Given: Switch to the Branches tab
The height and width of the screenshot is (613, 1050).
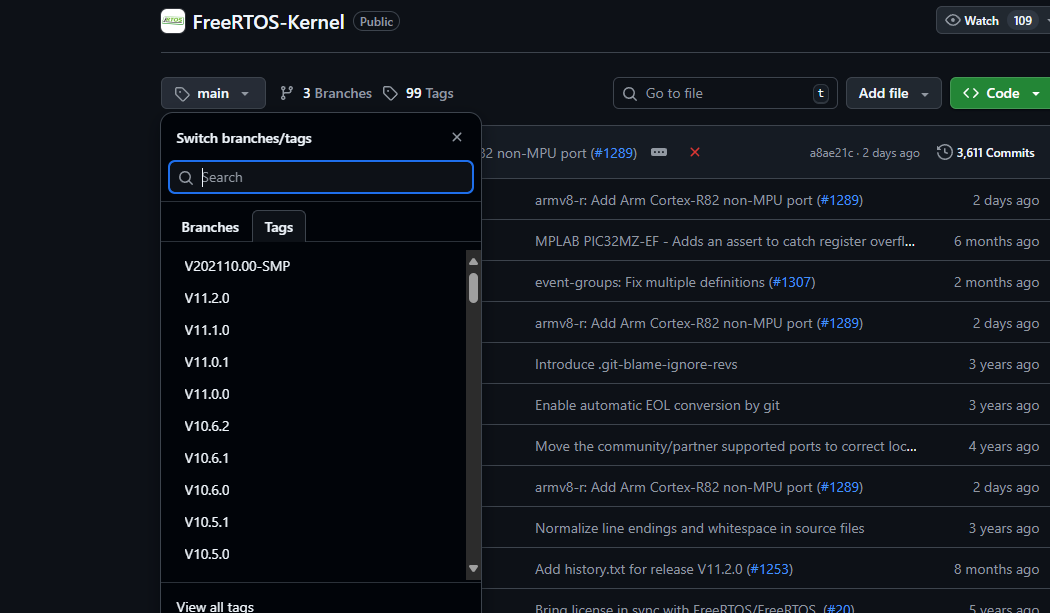Looking at the screenshot, I should [x=210, y=227].
